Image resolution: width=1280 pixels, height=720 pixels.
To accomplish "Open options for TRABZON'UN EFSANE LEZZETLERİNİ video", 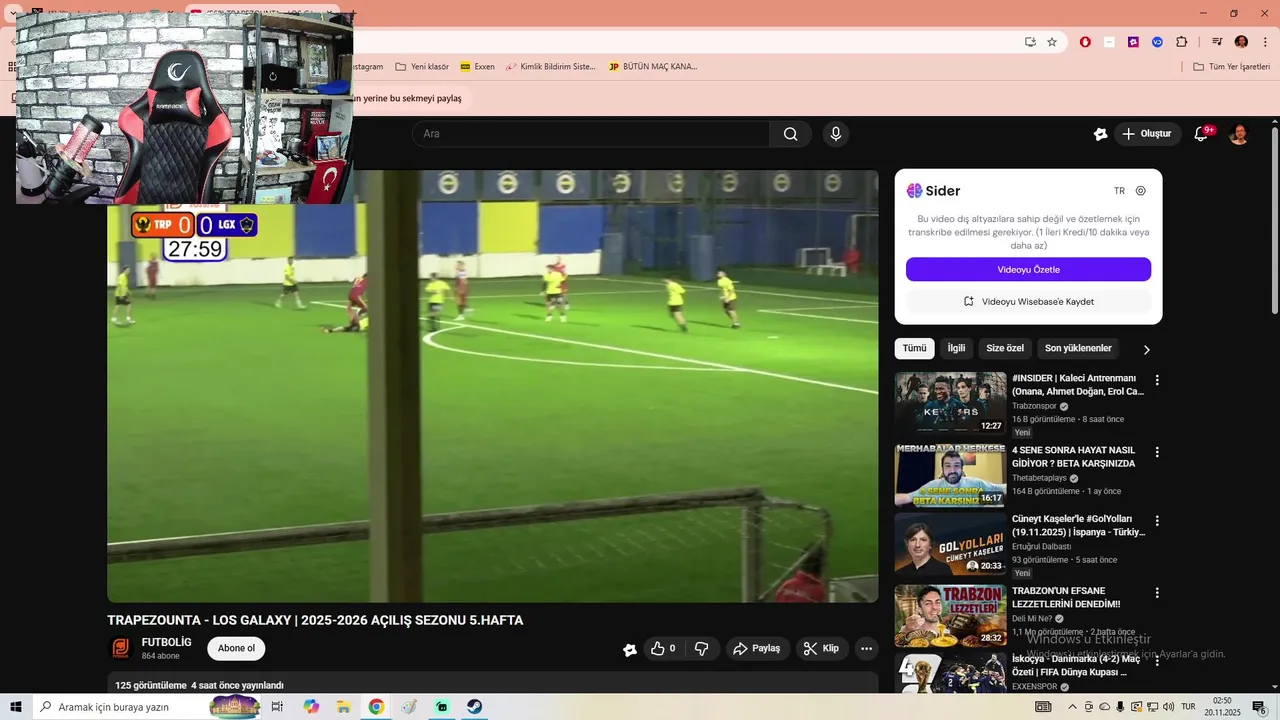I will click(1157, 593).
